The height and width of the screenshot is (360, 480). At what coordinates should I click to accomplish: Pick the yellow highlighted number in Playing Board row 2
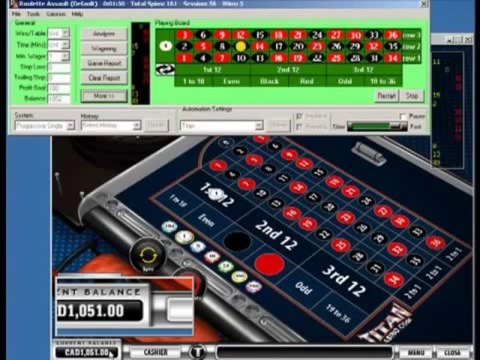(x=240, y=46)
